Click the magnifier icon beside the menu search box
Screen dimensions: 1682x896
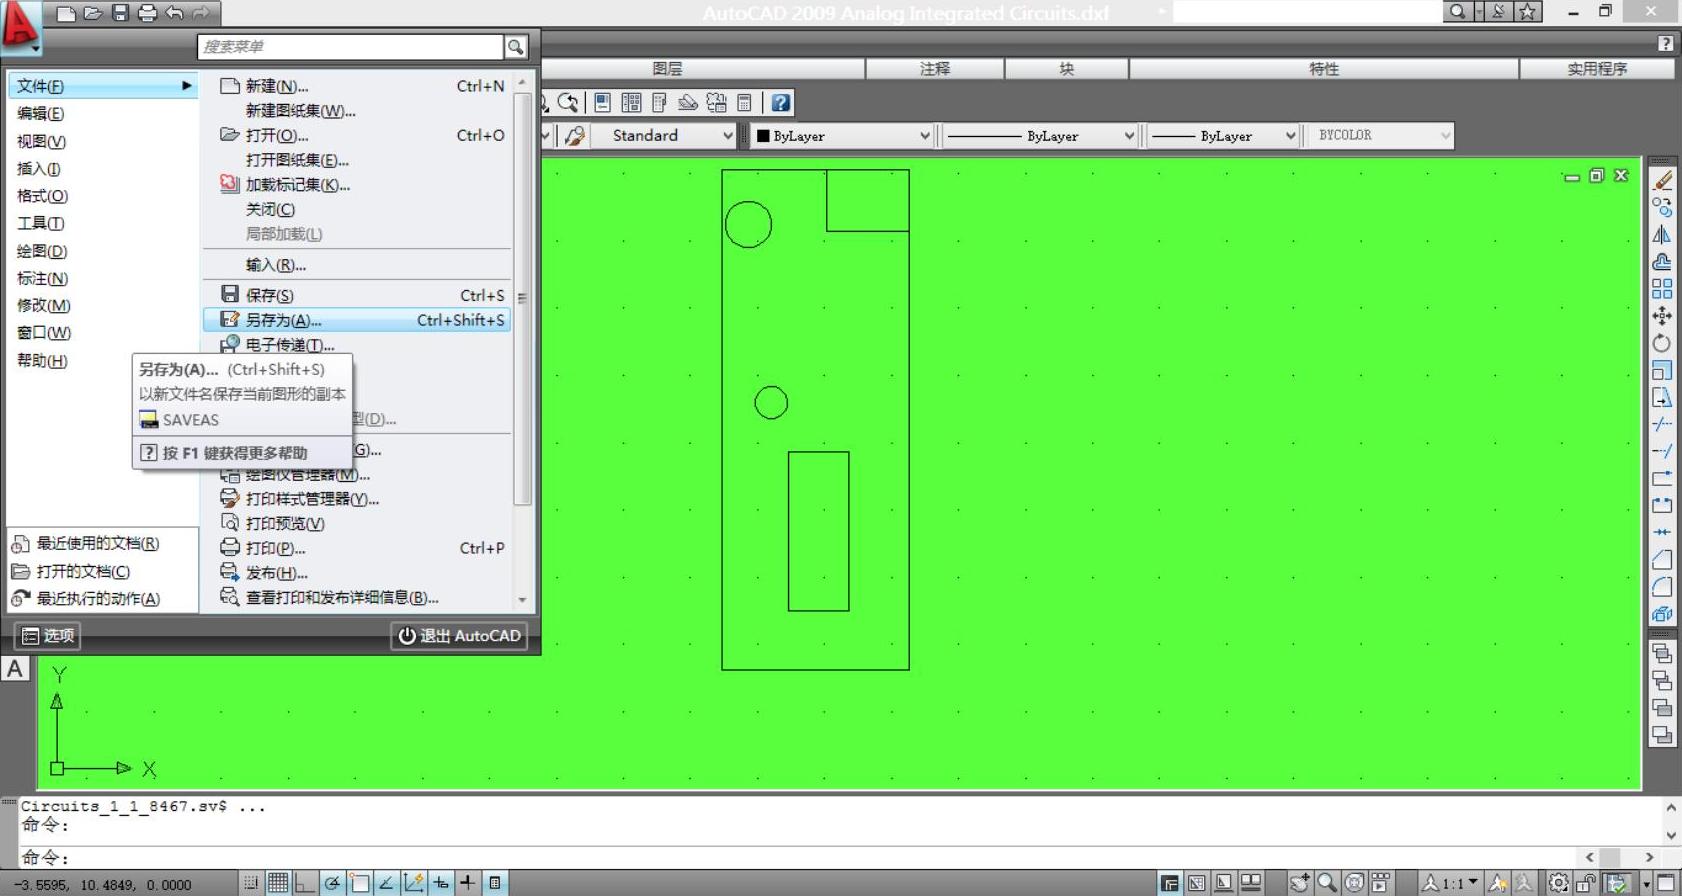pos(515,46)
